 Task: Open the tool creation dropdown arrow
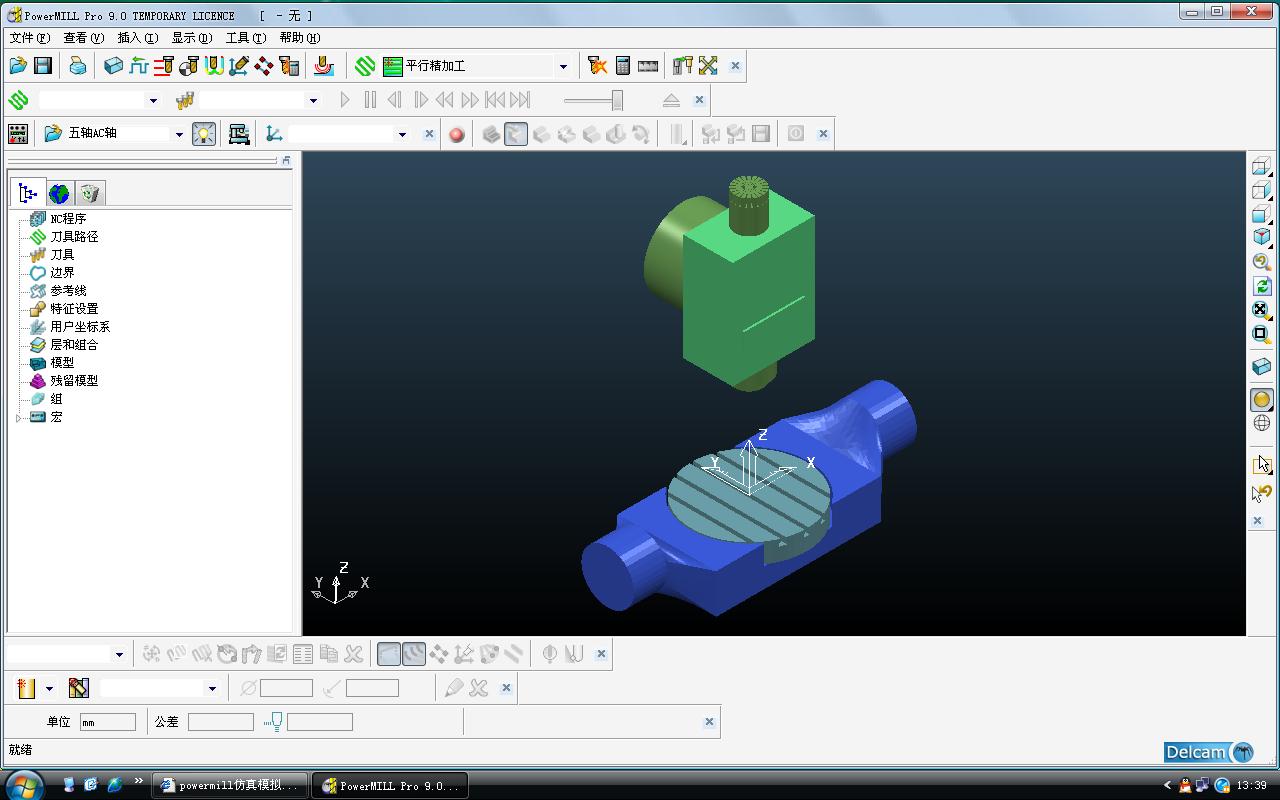coord(49,688)
